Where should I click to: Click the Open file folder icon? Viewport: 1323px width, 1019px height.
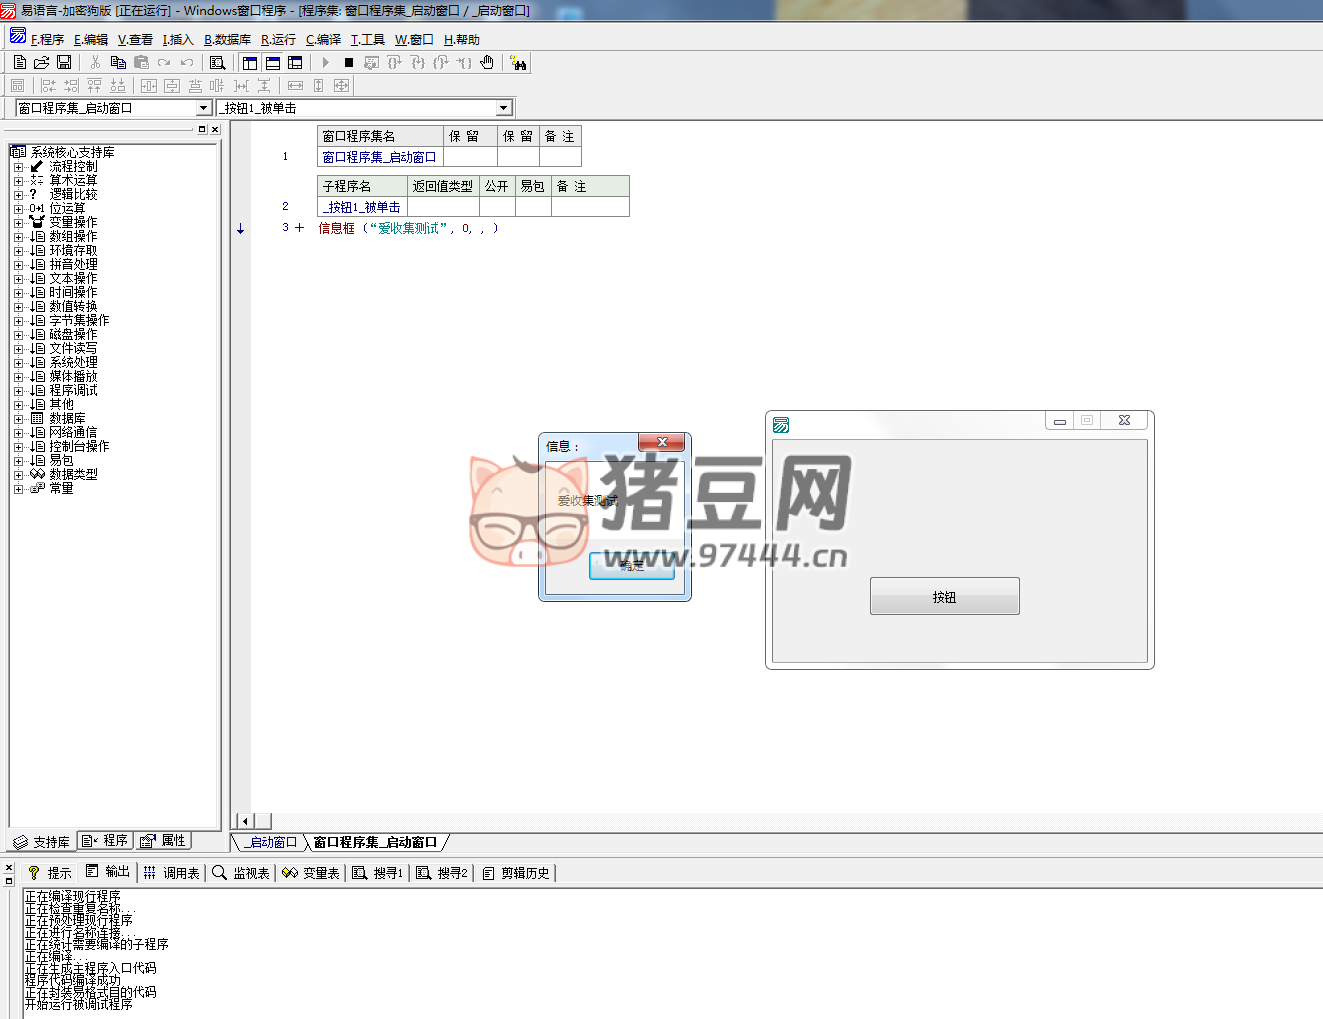point(42,62)
